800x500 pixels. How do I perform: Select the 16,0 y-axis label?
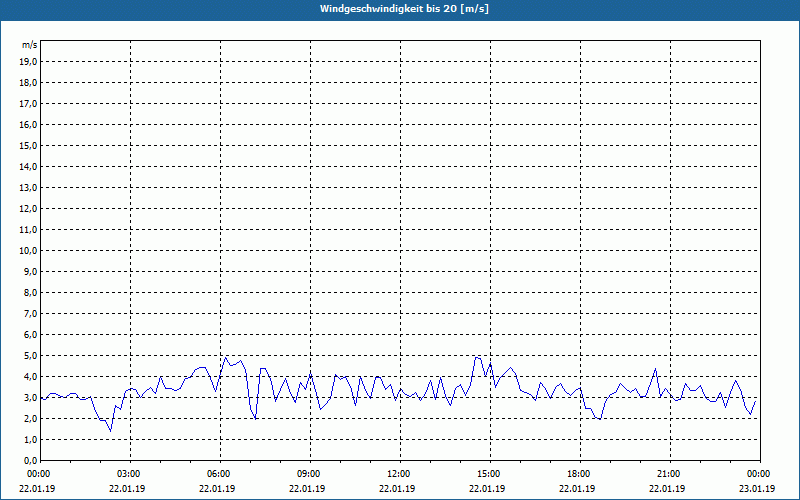click(x=28, y=124)
